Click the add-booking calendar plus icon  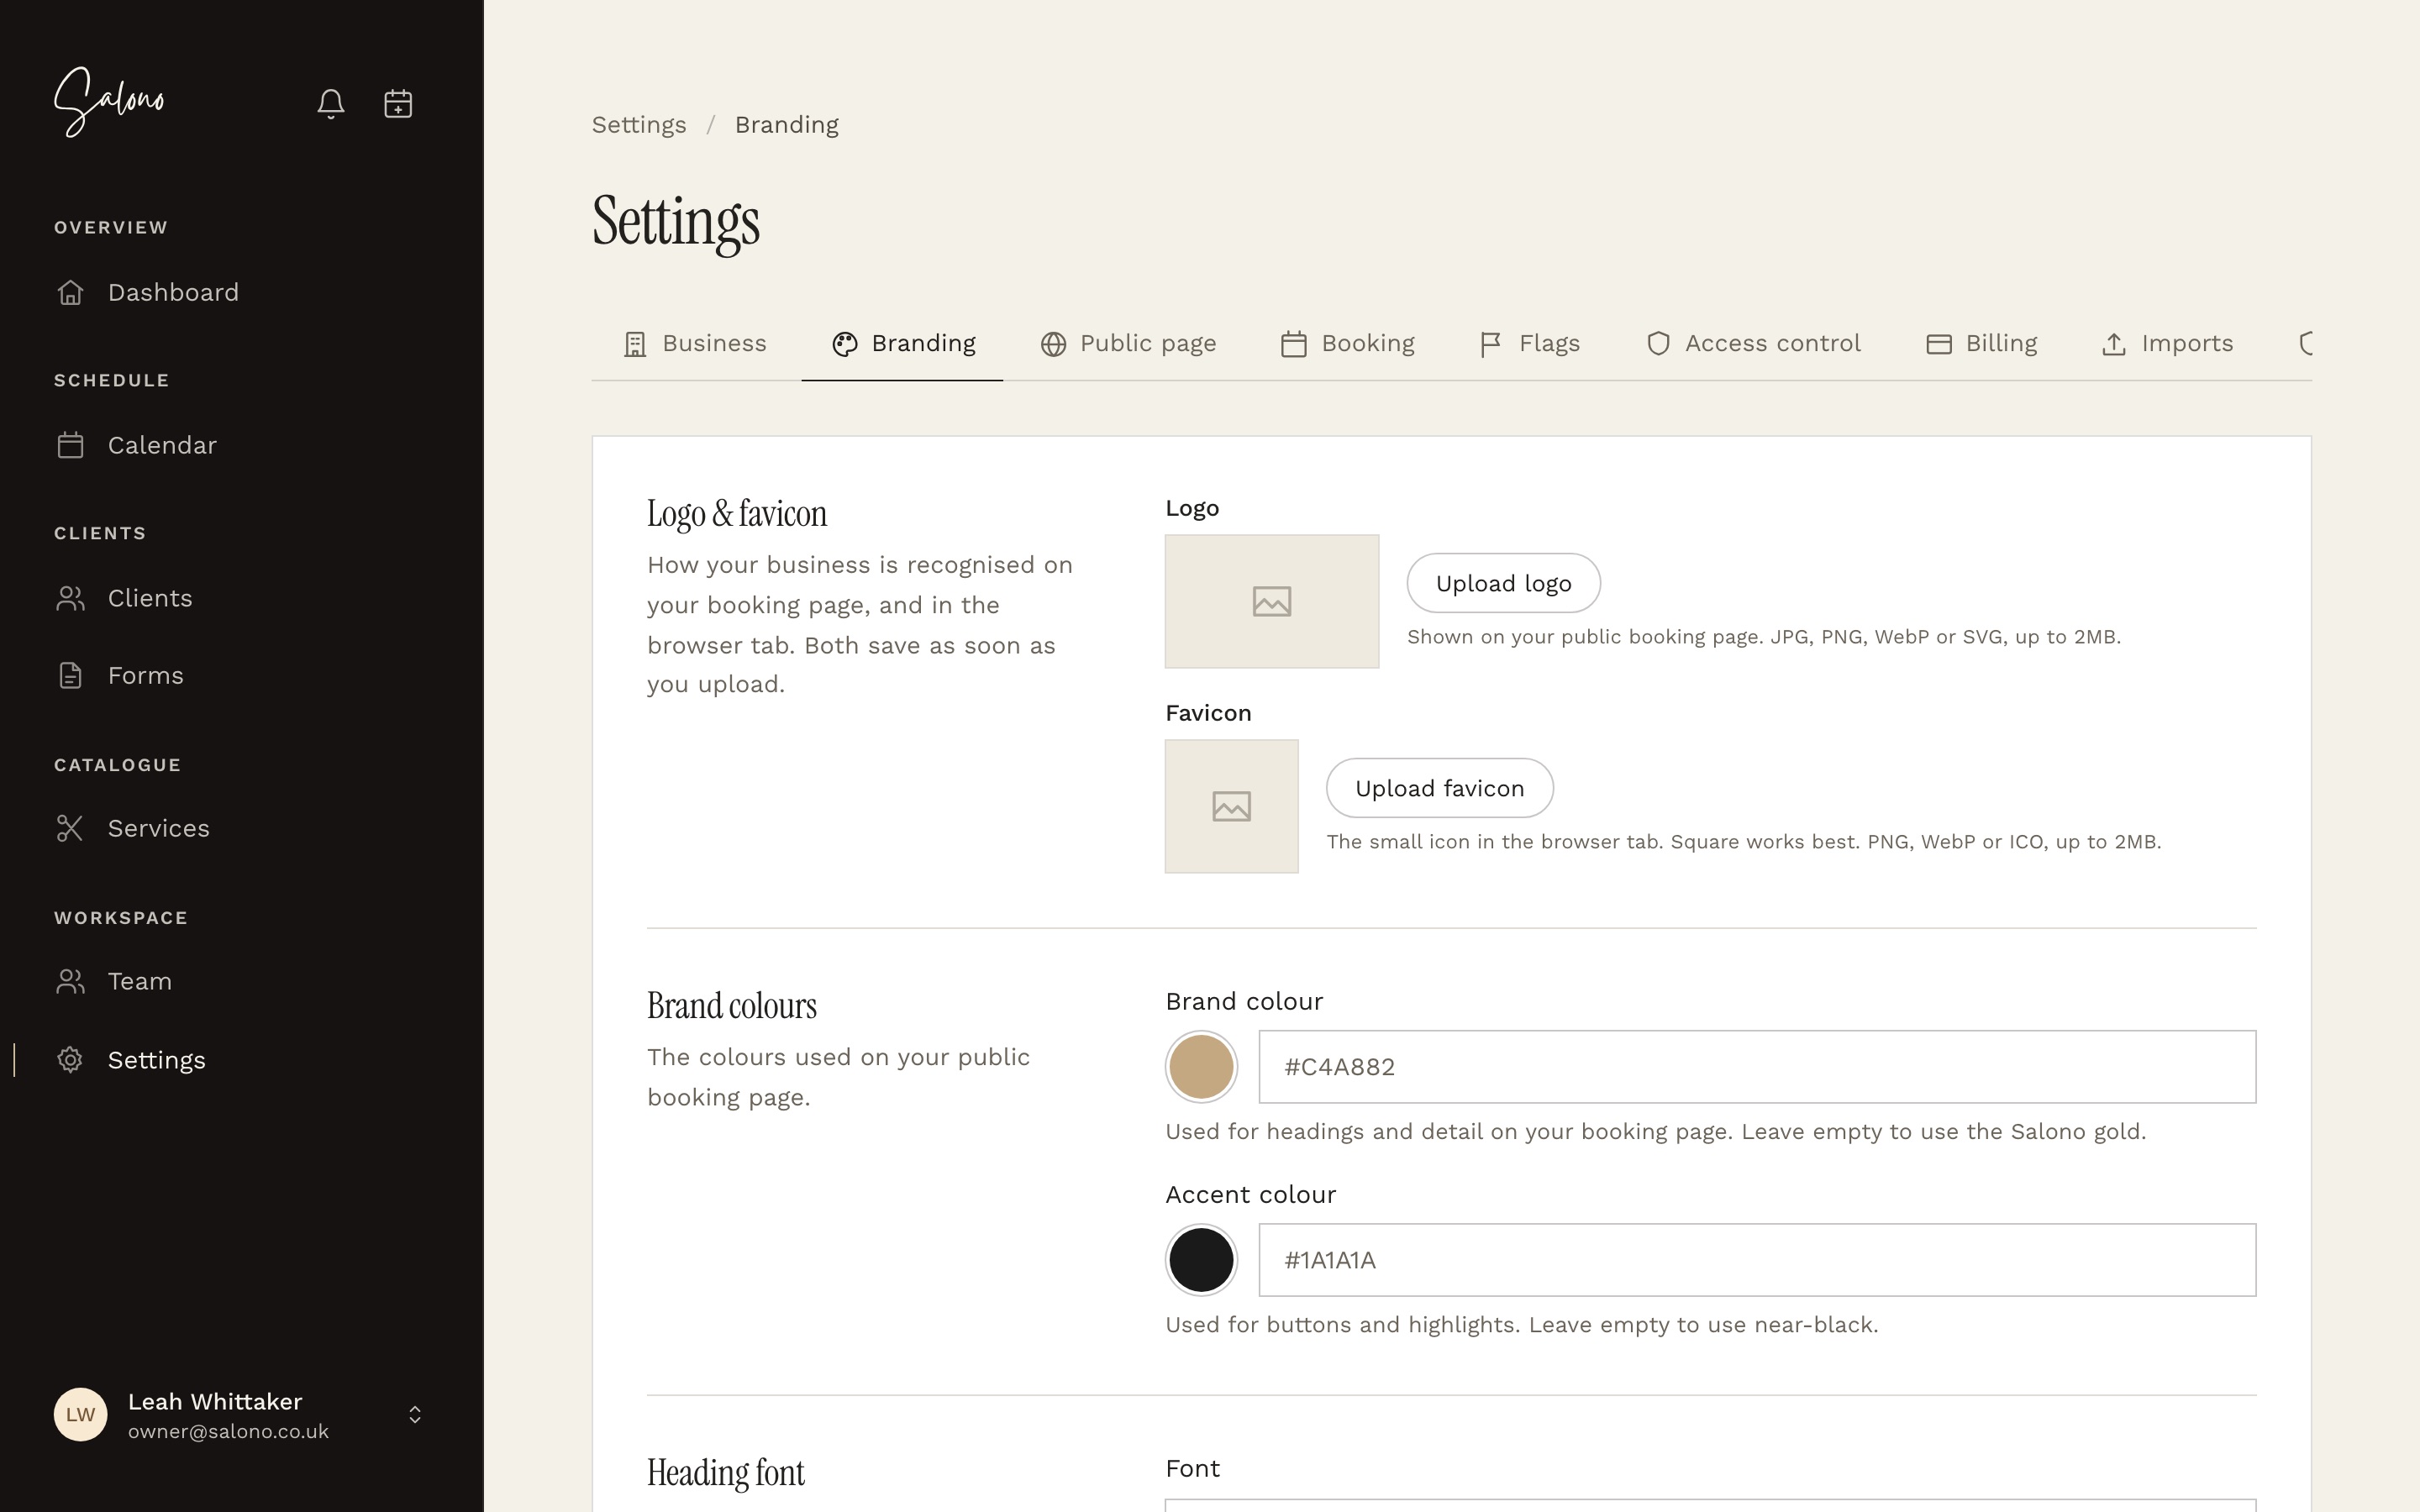point(398,104)
